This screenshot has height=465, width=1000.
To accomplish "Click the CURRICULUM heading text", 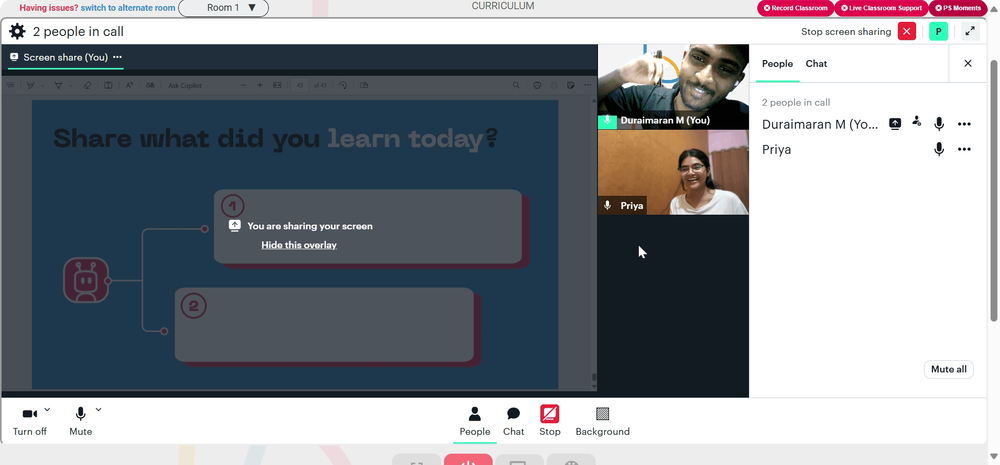I will (x=503, y=6).
